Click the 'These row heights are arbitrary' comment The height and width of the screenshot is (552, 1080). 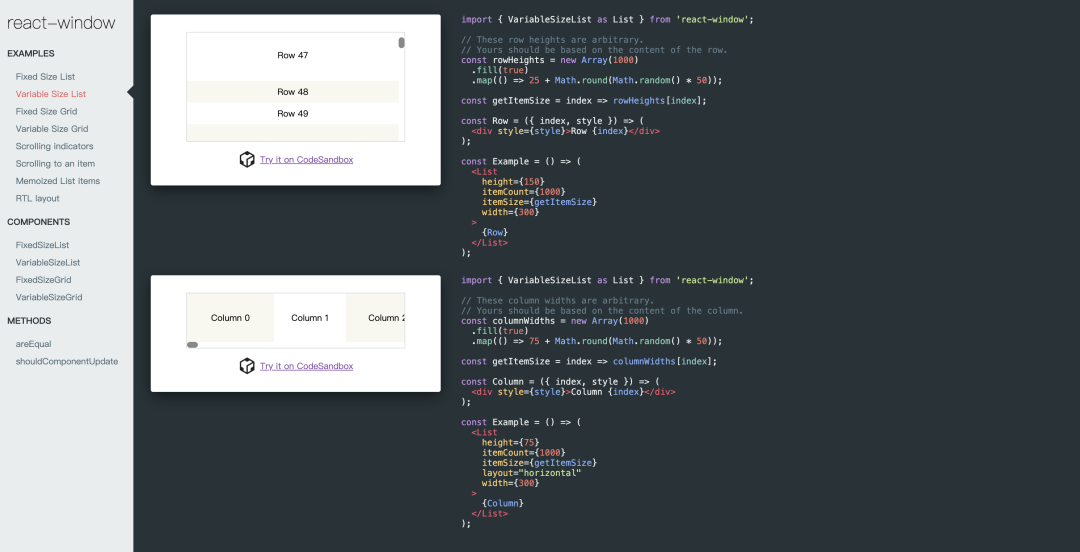(x=552, y=40)
